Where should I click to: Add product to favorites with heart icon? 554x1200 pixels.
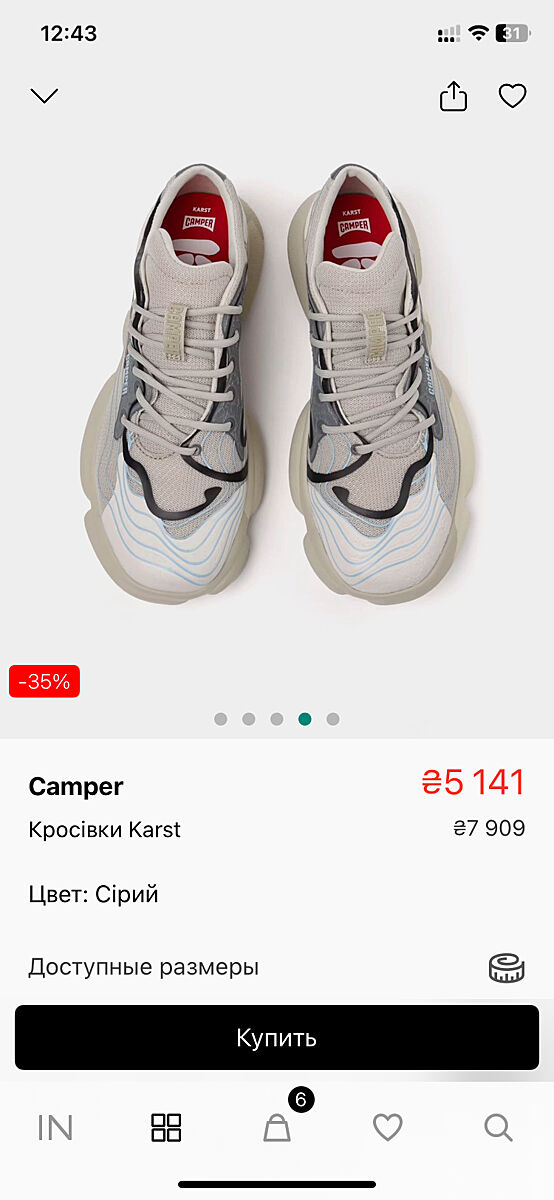512,96
